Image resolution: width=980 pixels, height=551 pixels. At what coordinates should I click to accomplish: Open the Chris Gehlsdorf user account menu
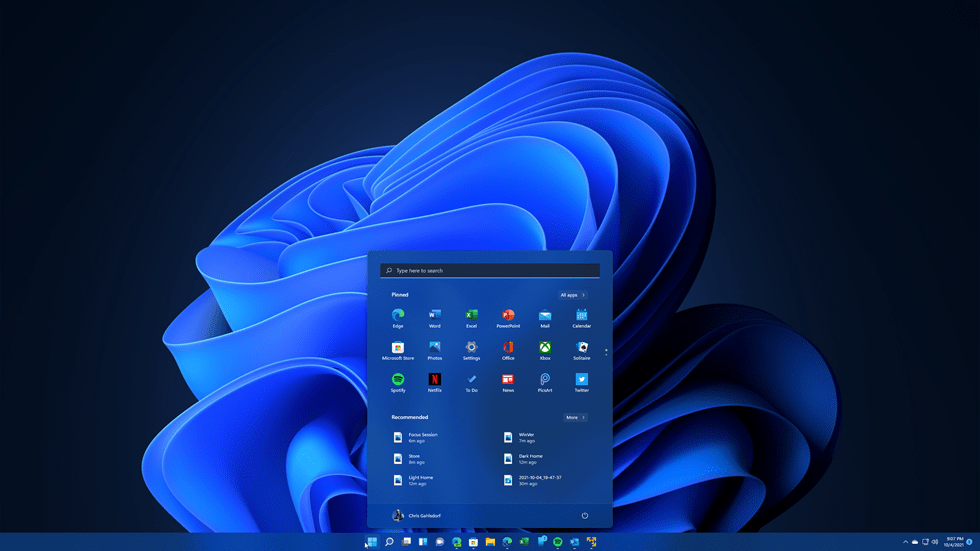416,515
